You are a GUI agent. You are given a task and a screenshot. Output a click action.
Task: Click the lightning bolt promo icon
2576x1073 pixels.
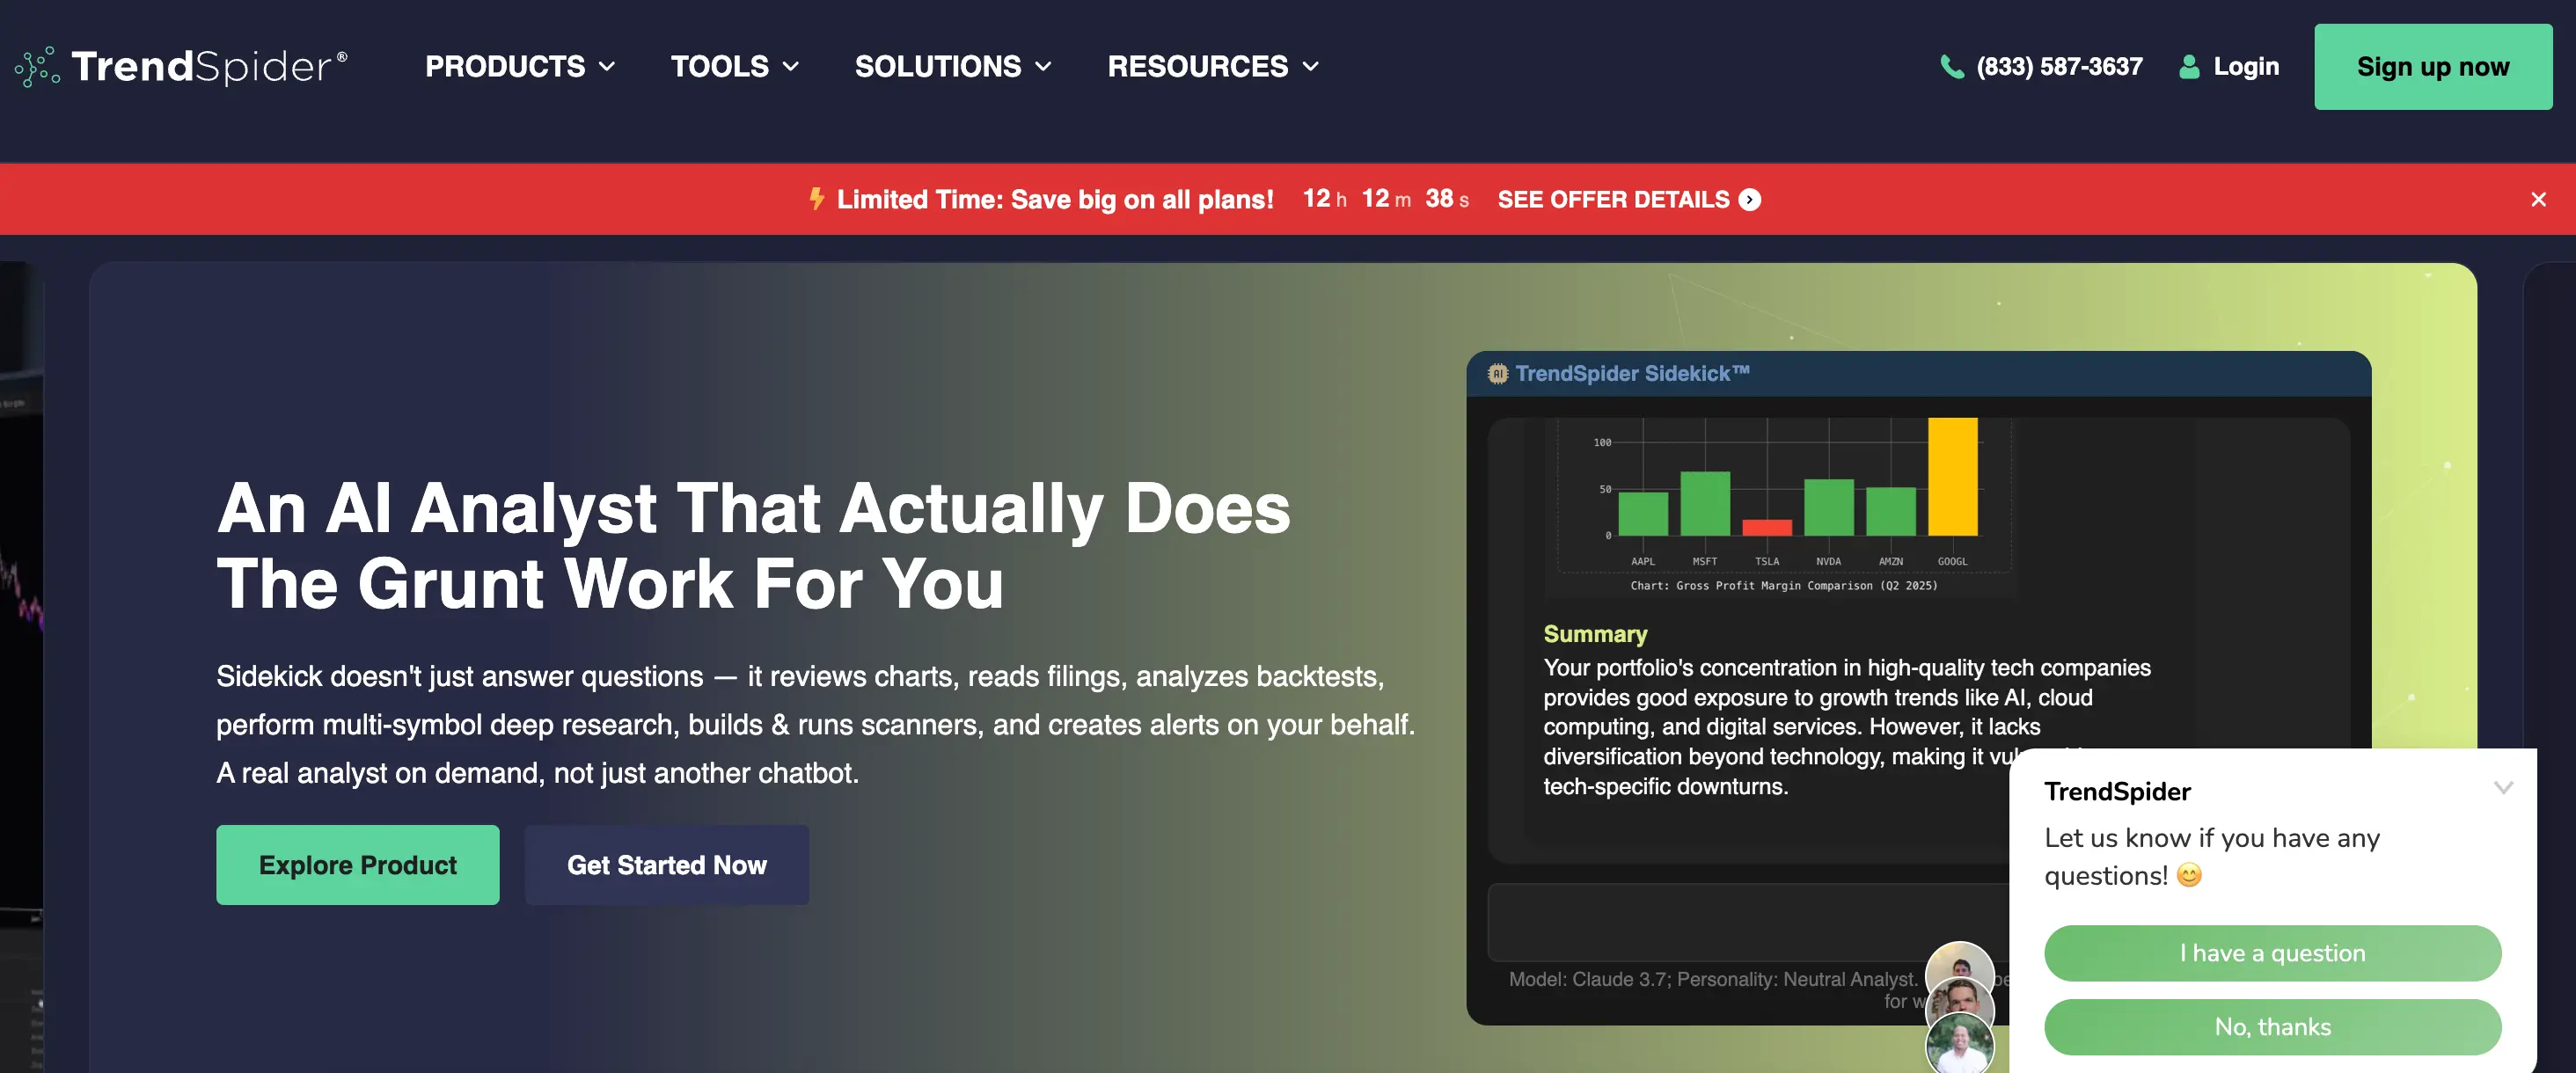[817, 199]
